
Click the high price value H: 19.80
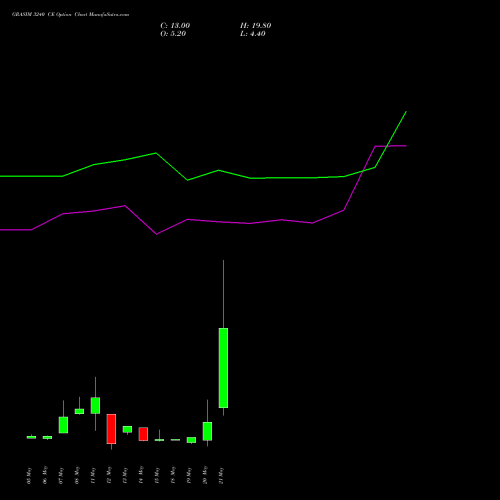click(x=255, y=26)
